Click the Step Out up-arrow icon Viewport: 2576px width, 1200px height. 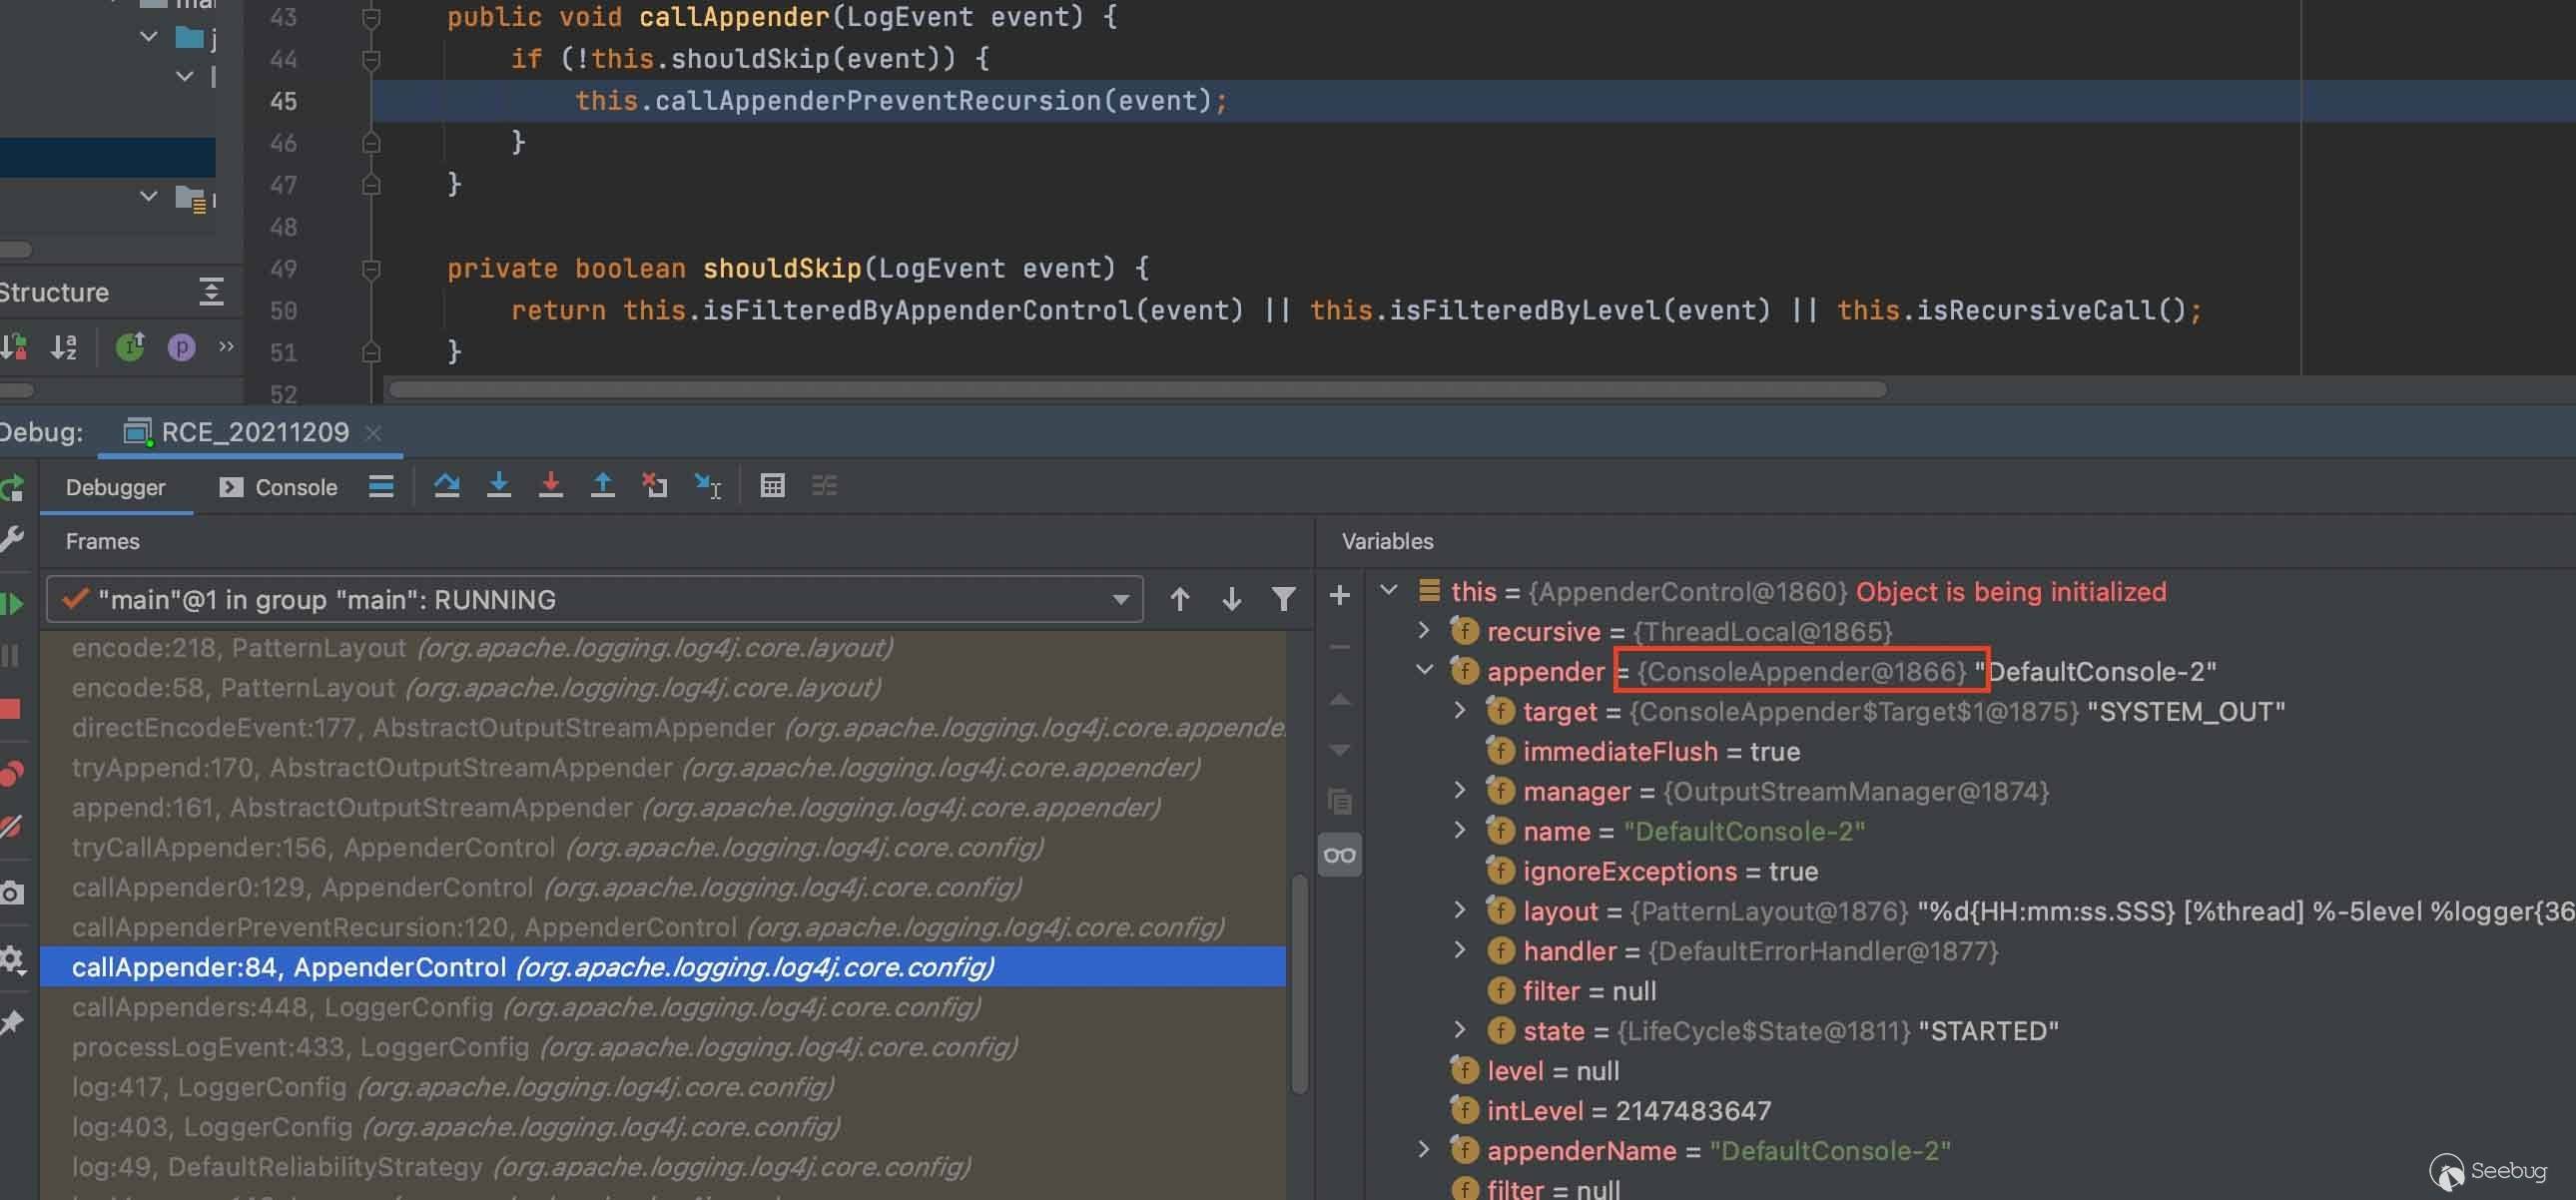click(602, 486)
